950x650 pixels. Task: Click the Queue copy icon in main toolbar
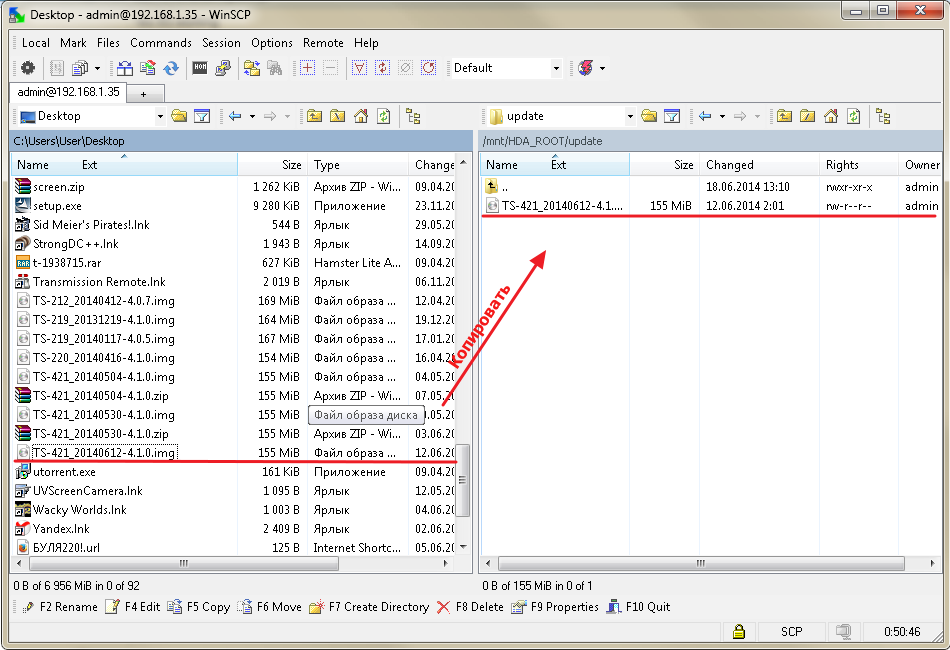[79, 68]
